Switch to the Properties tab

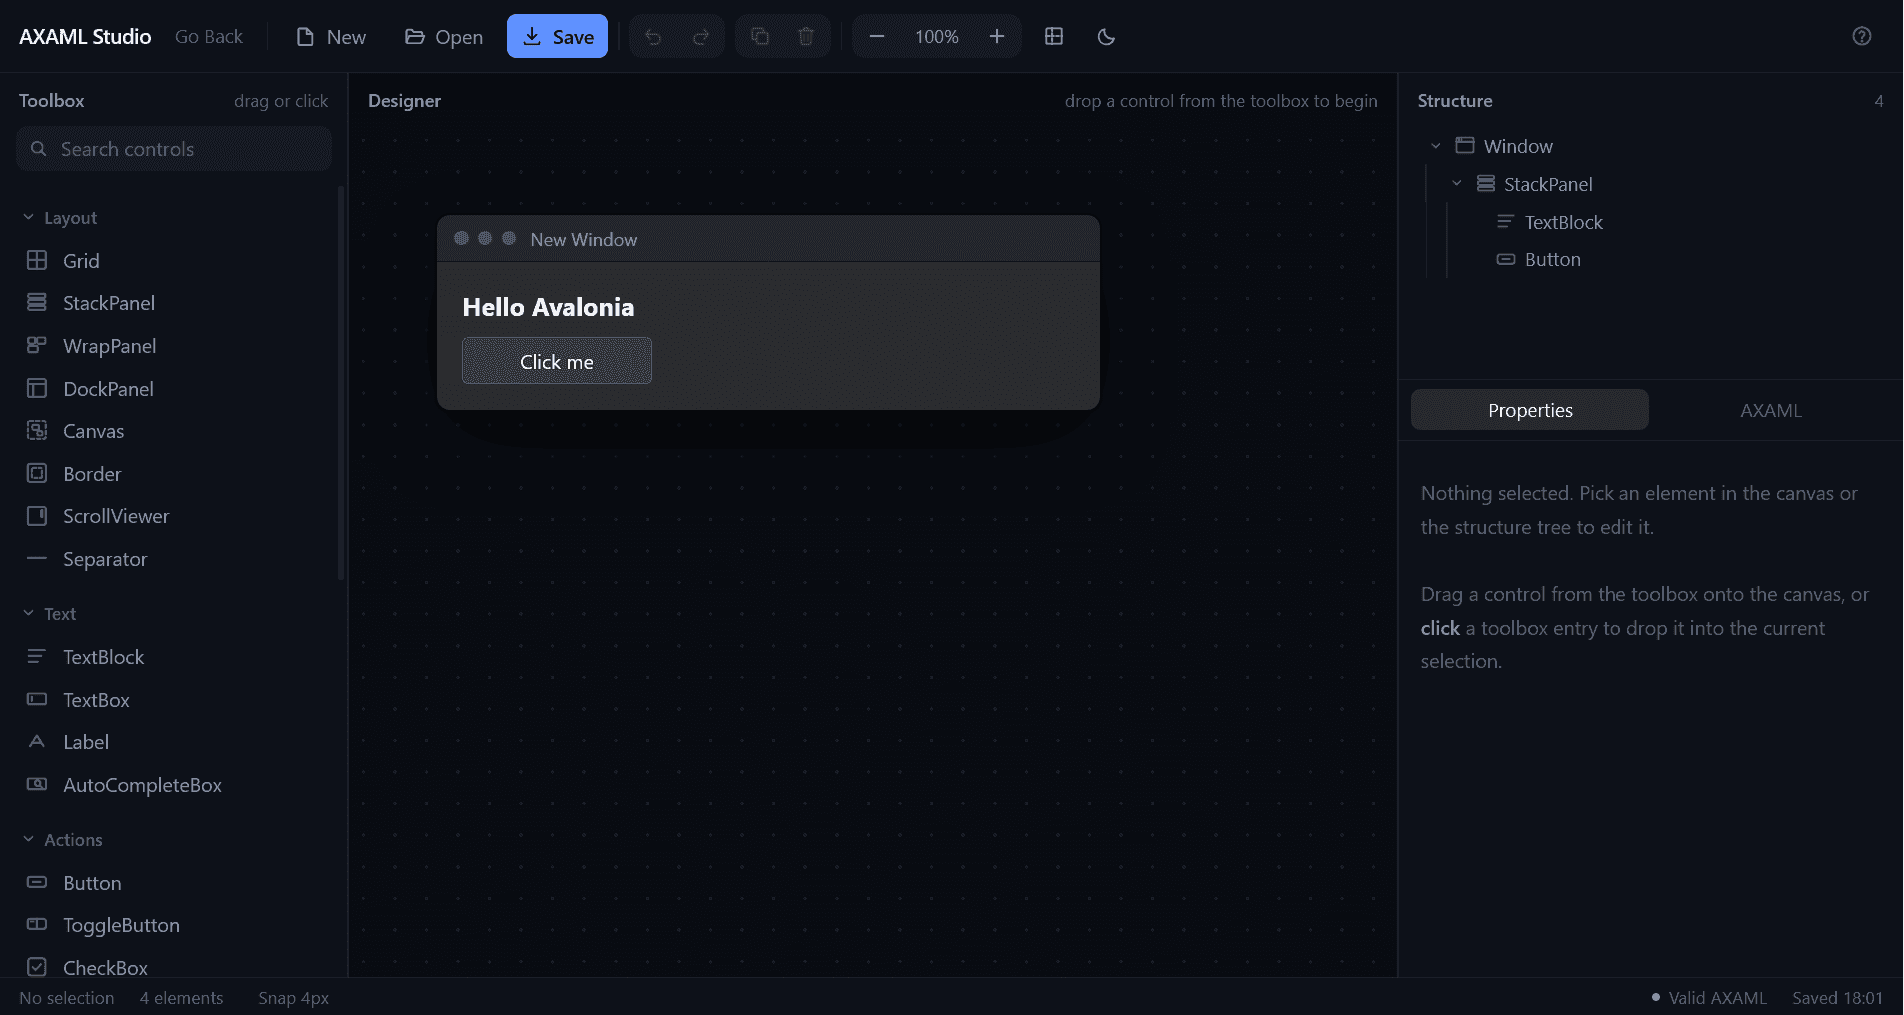pos(1530,410)
